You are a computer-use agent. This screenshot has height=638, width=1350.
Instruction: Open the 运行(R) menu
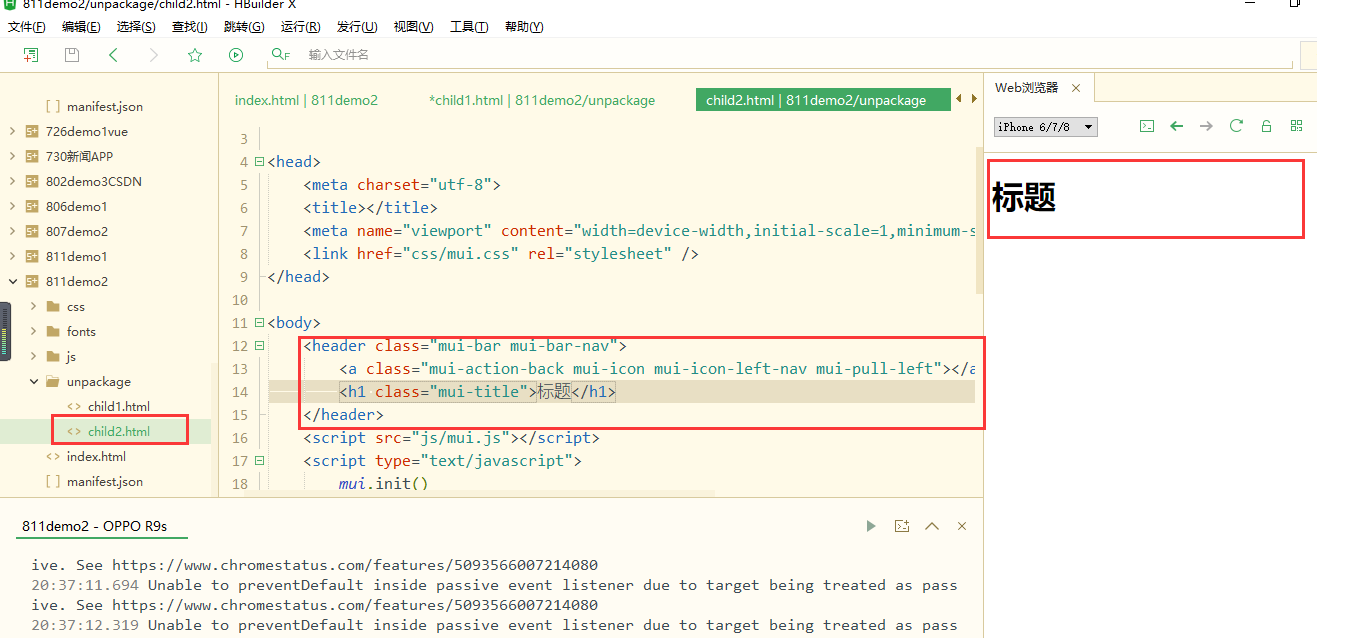click(301, 27)
